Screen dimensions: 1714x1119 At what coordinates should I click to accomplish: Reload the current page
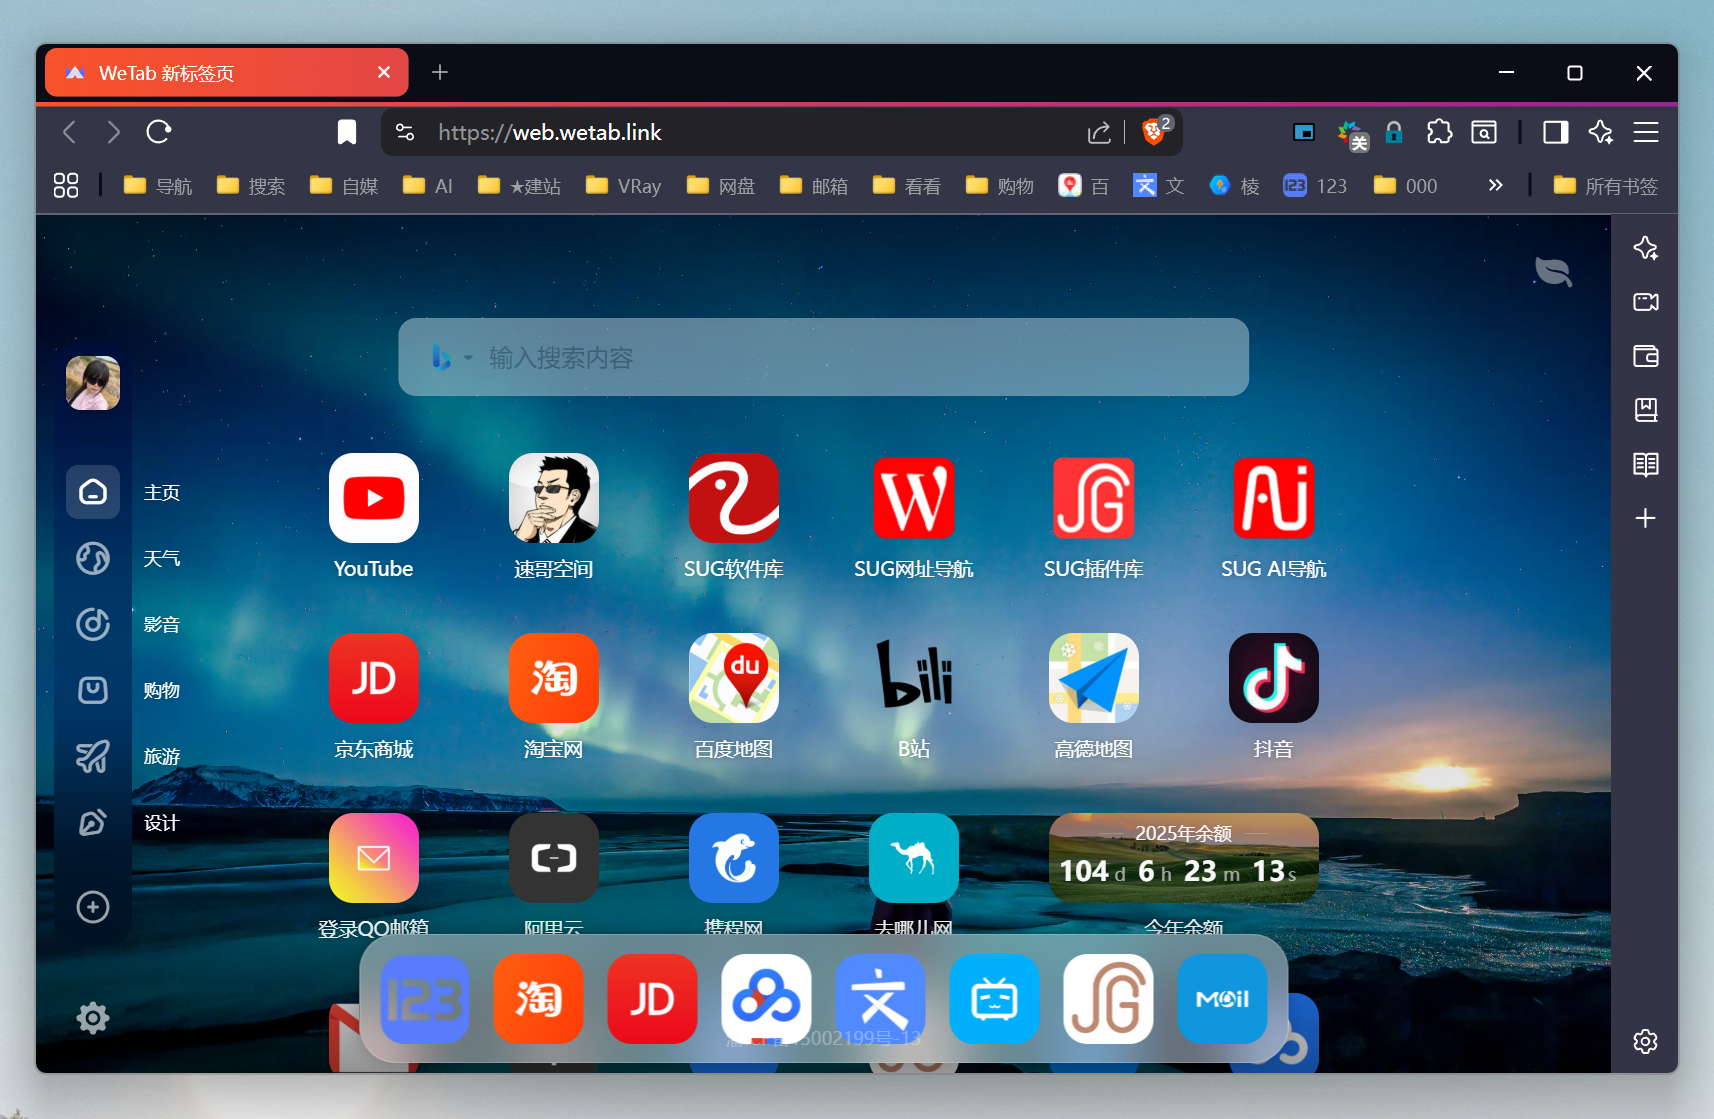pyautogui.click(x=159, y=132)
